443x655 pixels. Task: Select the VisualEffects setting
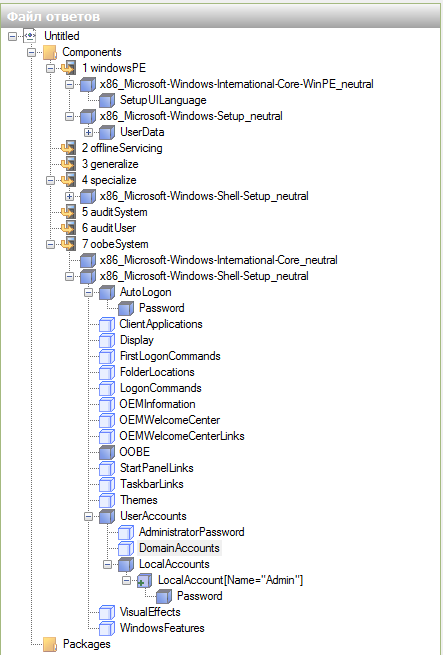[150, 612]
